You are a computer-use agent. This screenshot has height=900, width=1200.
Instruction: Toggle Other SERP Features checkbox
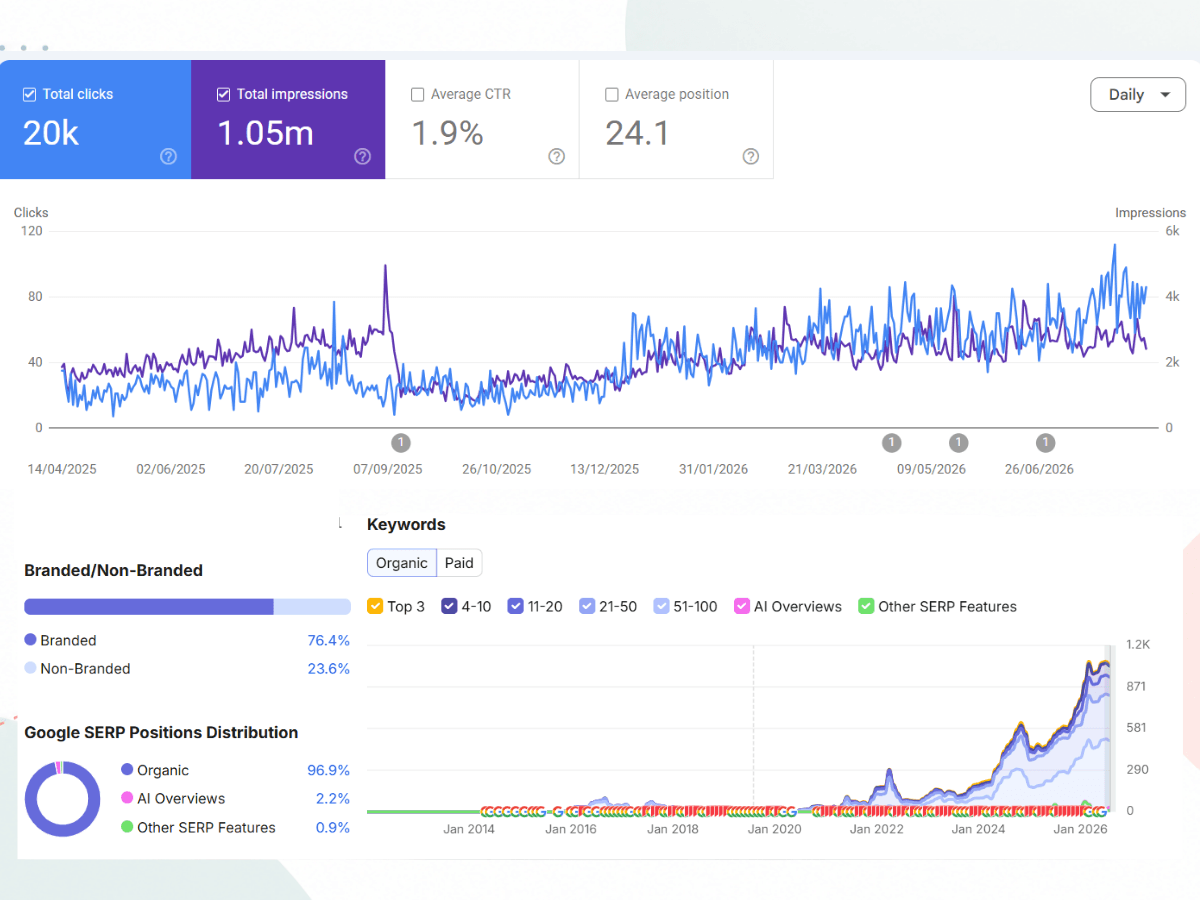click(866, 606)
